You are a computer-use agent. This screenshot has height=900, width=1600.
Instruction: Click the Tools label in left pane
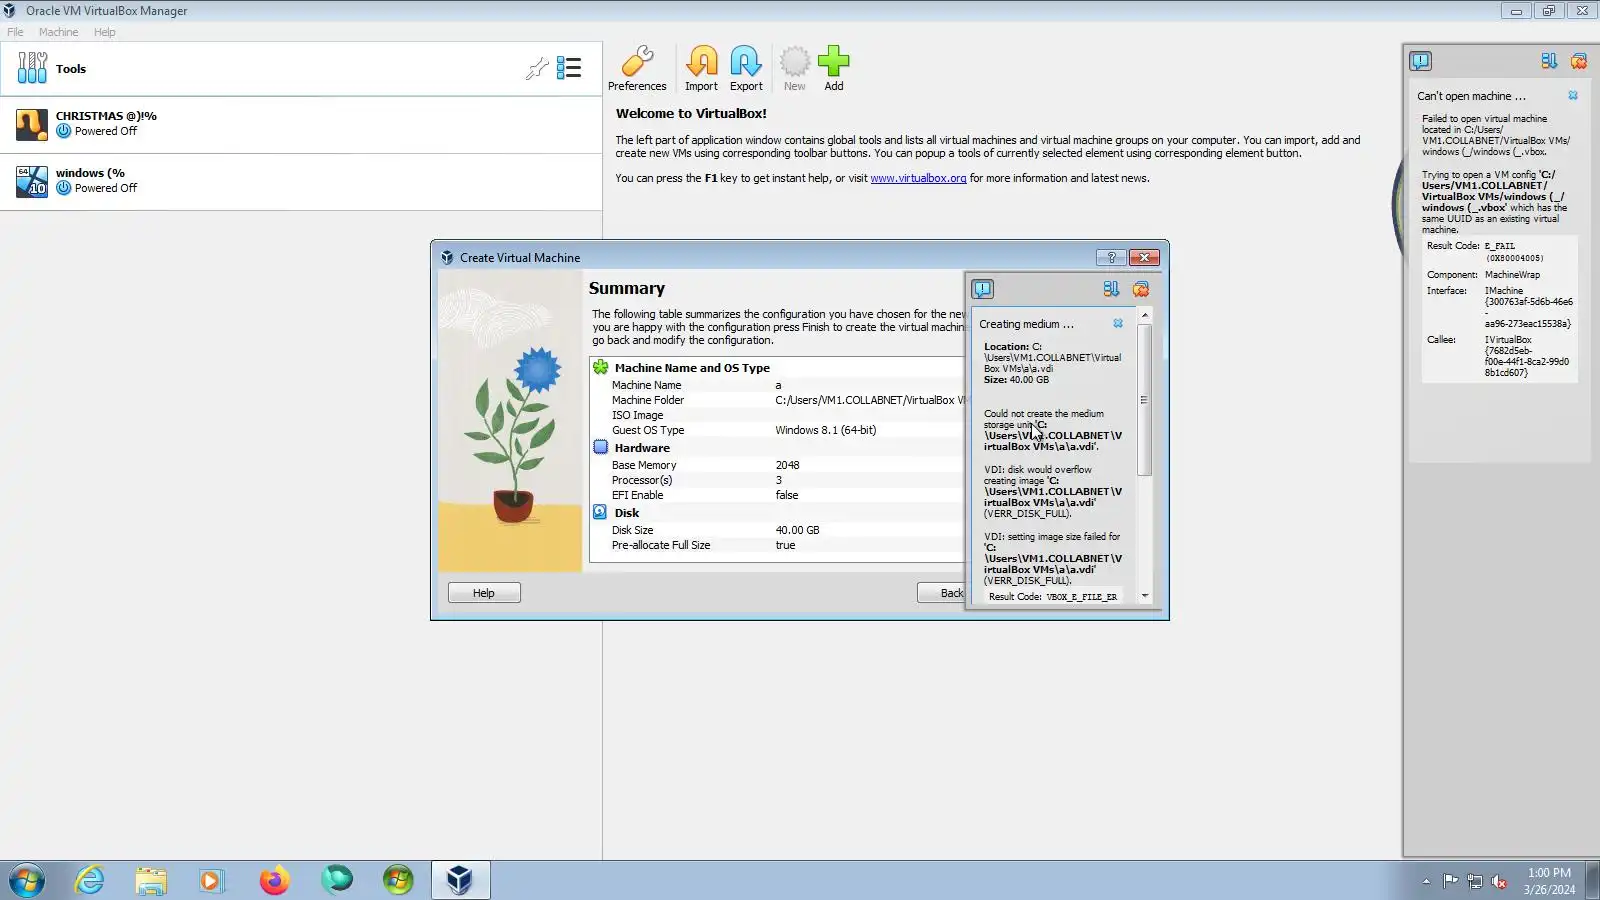71,69
